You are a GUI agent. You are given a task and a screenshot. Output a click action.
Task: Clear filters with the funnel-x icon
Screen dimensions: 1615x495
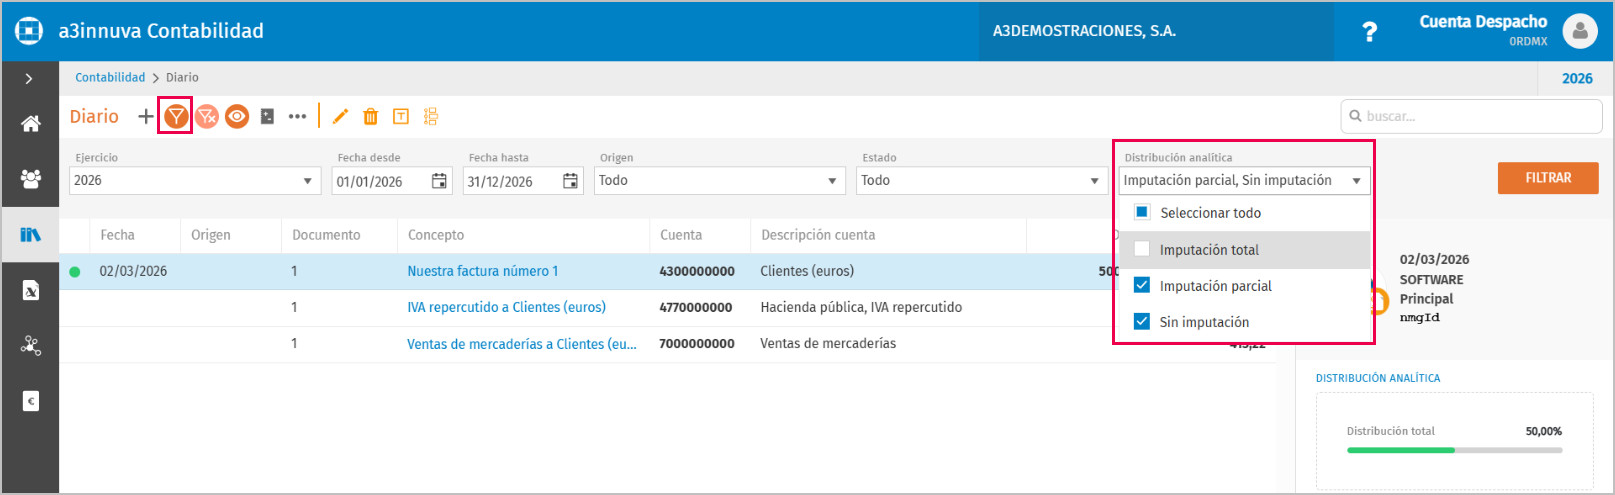[207, 116]
